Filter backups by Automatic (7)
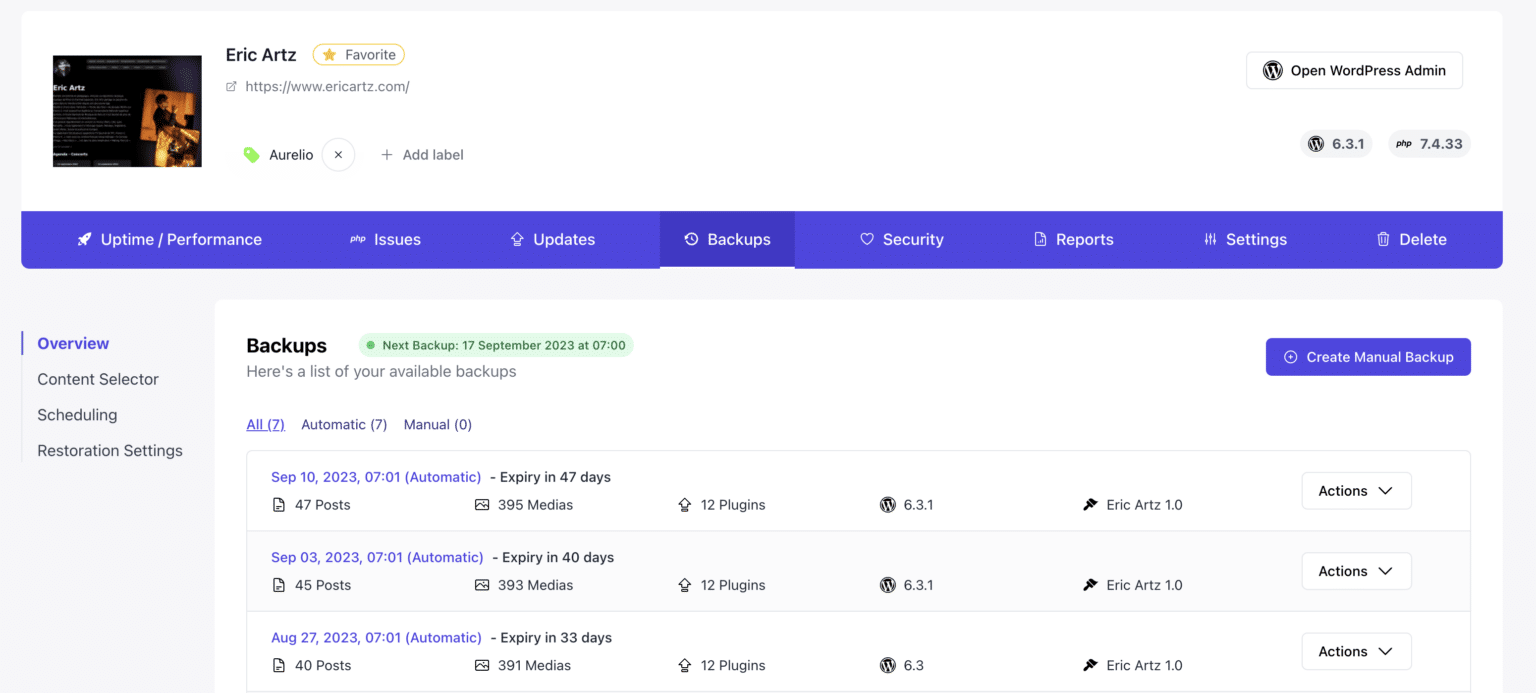 [x=344, y=425]
